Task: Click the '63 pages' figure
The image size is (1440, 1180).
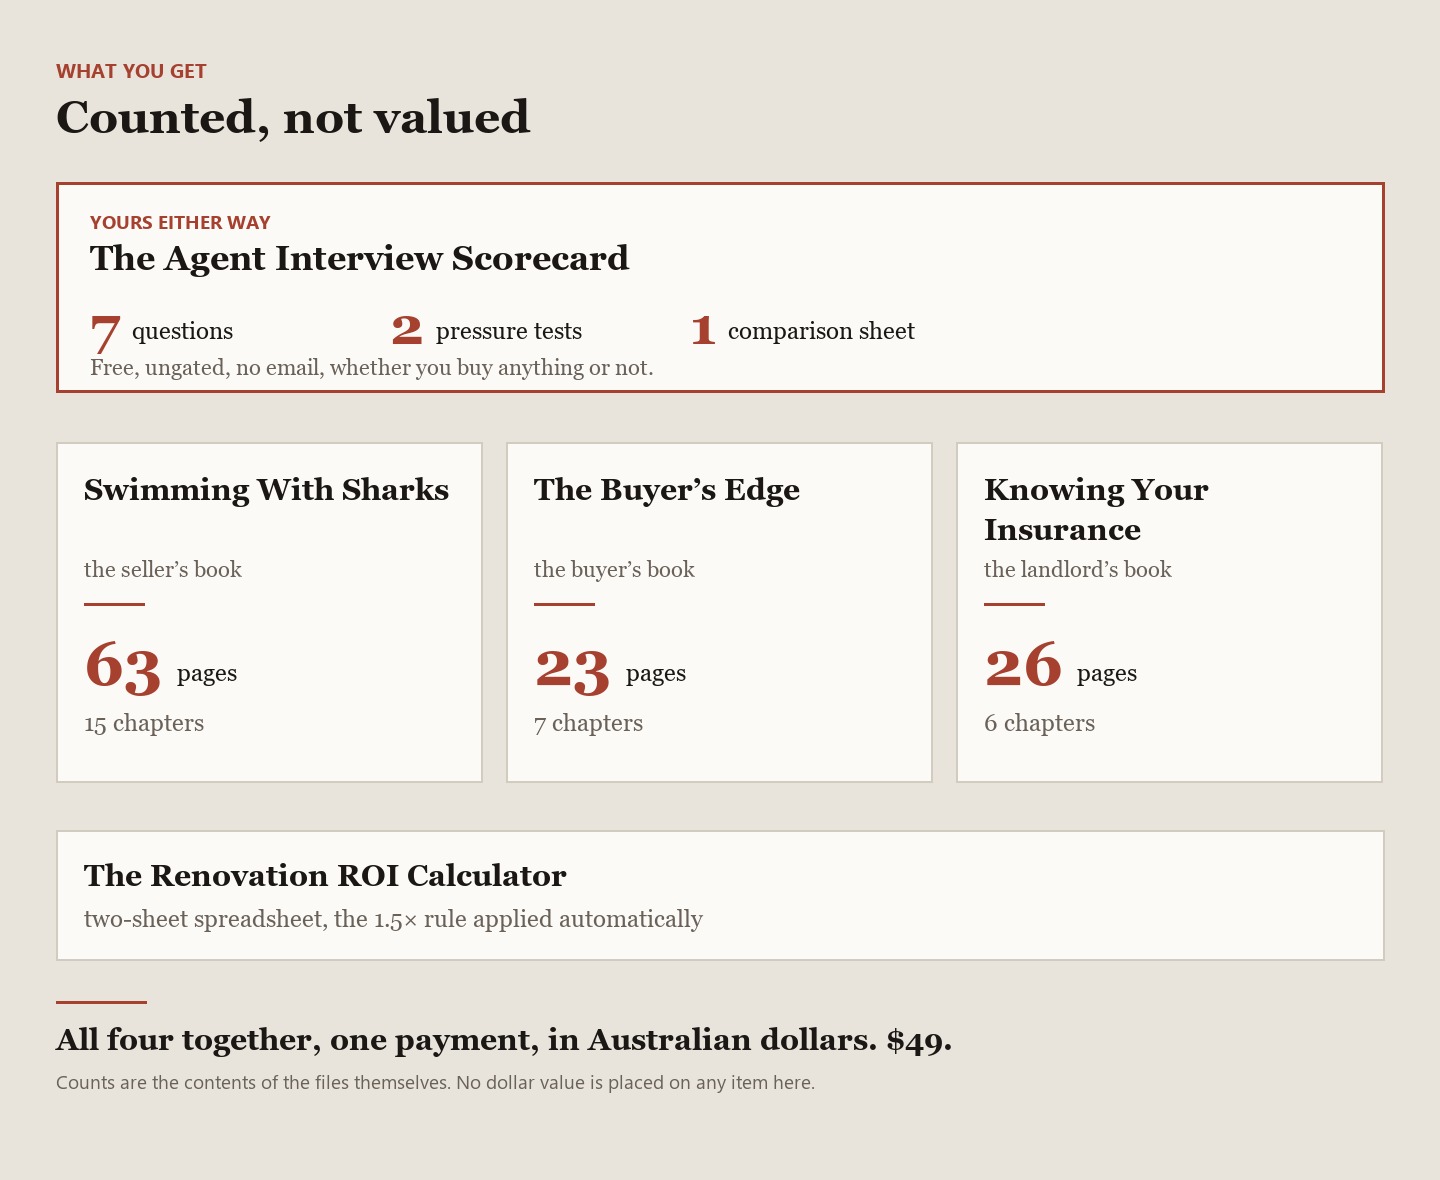Action: click(x=160, y=668)
